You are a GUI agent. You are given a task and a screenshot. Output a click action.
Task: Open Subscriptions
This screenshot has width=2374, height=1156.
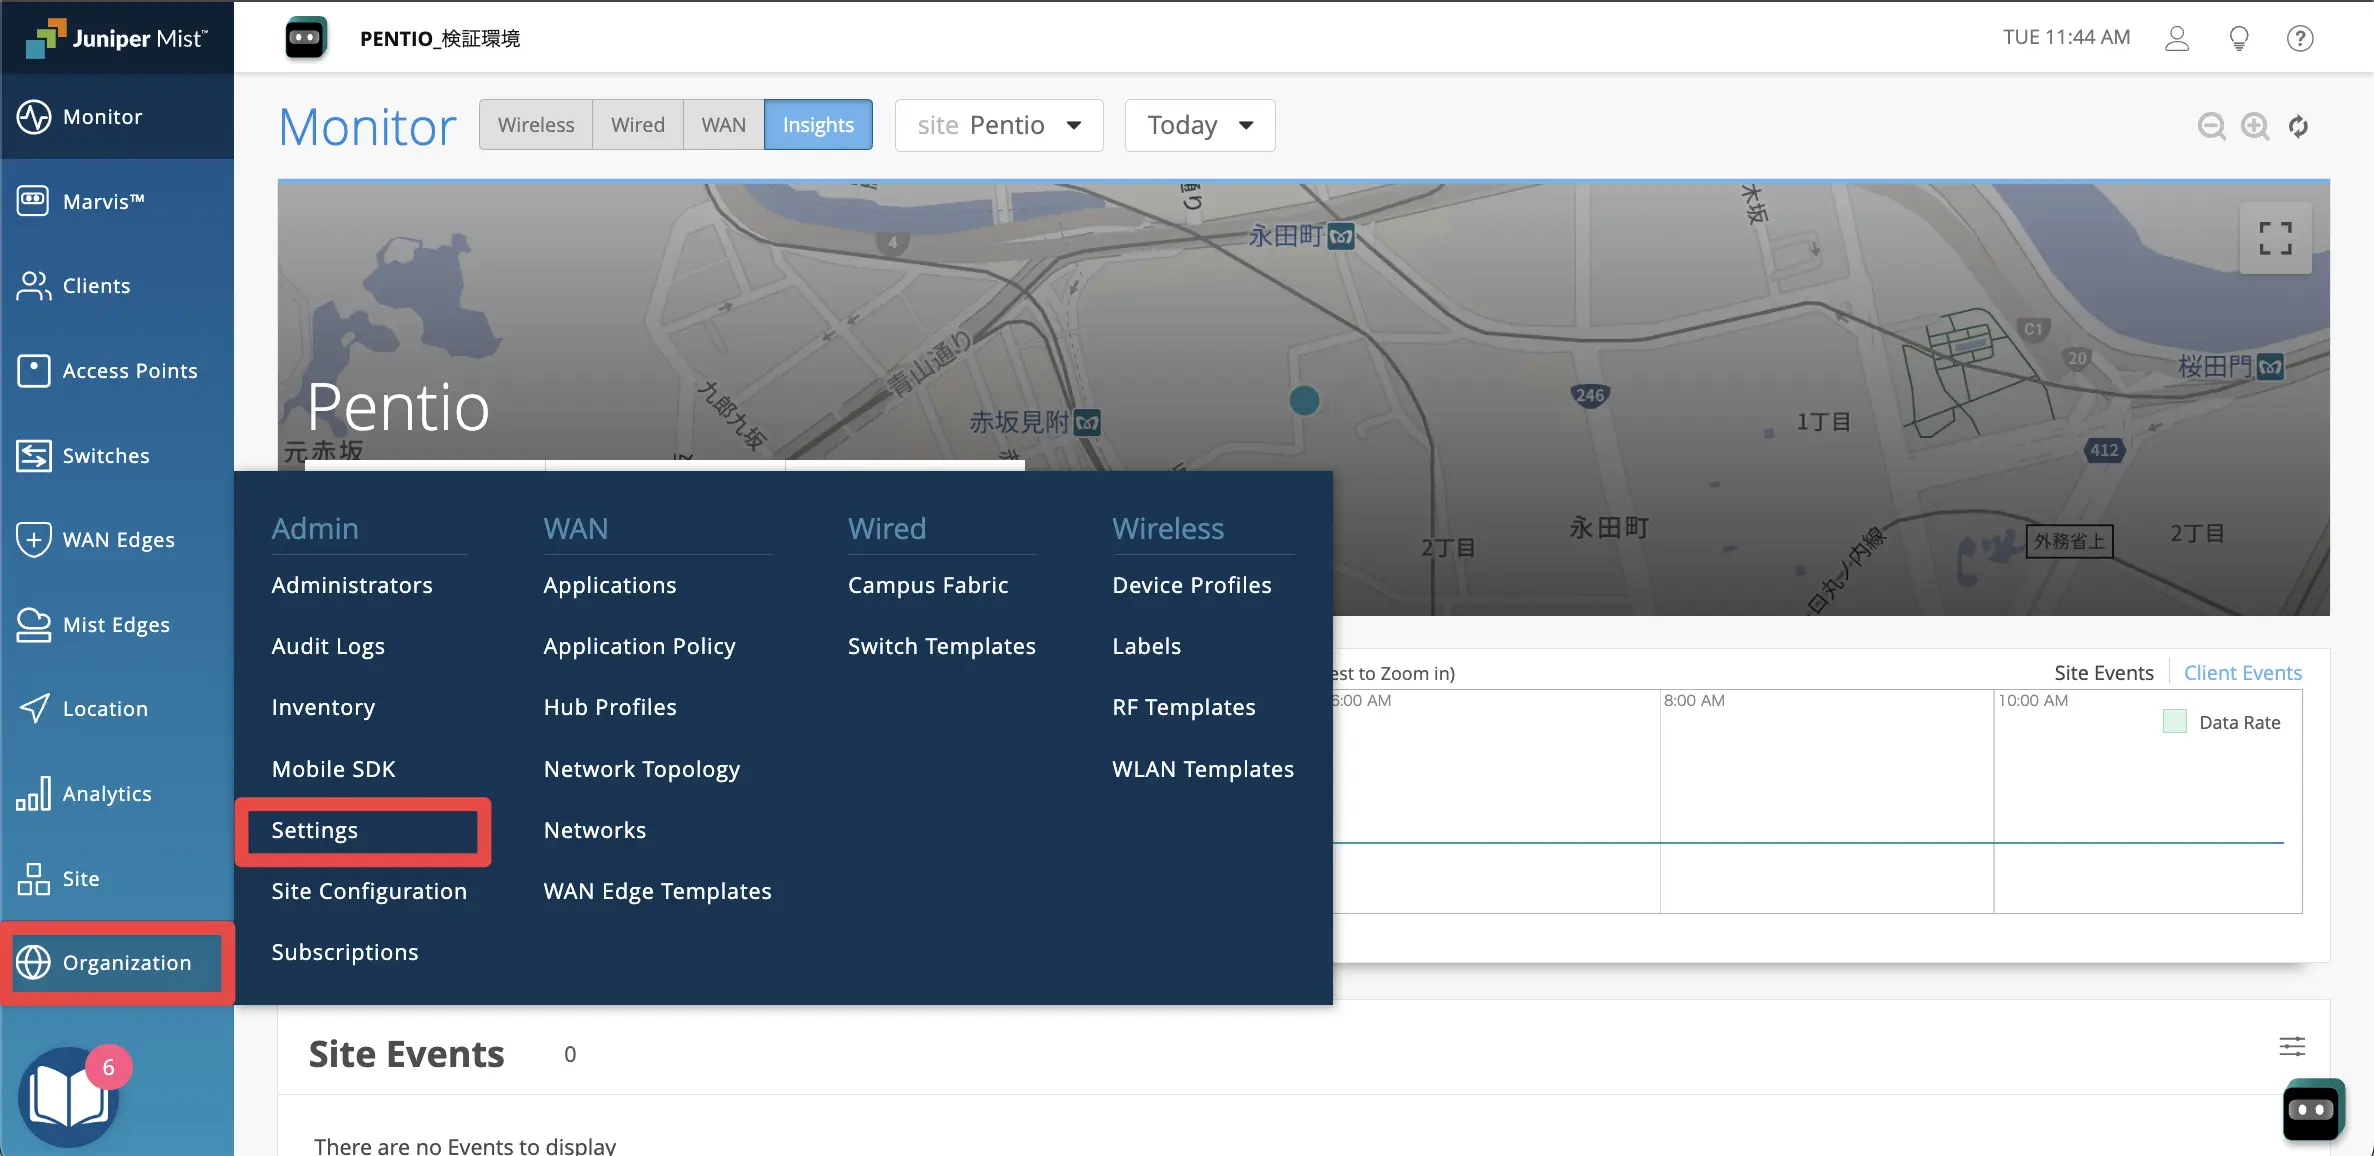pos(345,952)
